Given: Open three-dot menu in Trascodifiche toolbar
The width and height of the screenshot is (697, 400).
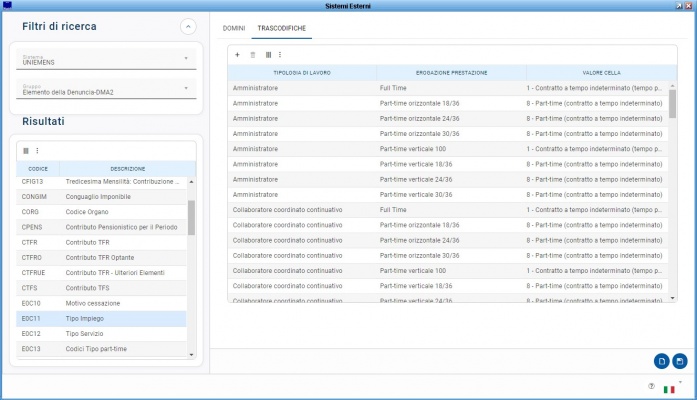Looking at the screenshot, I should point(280,54).
